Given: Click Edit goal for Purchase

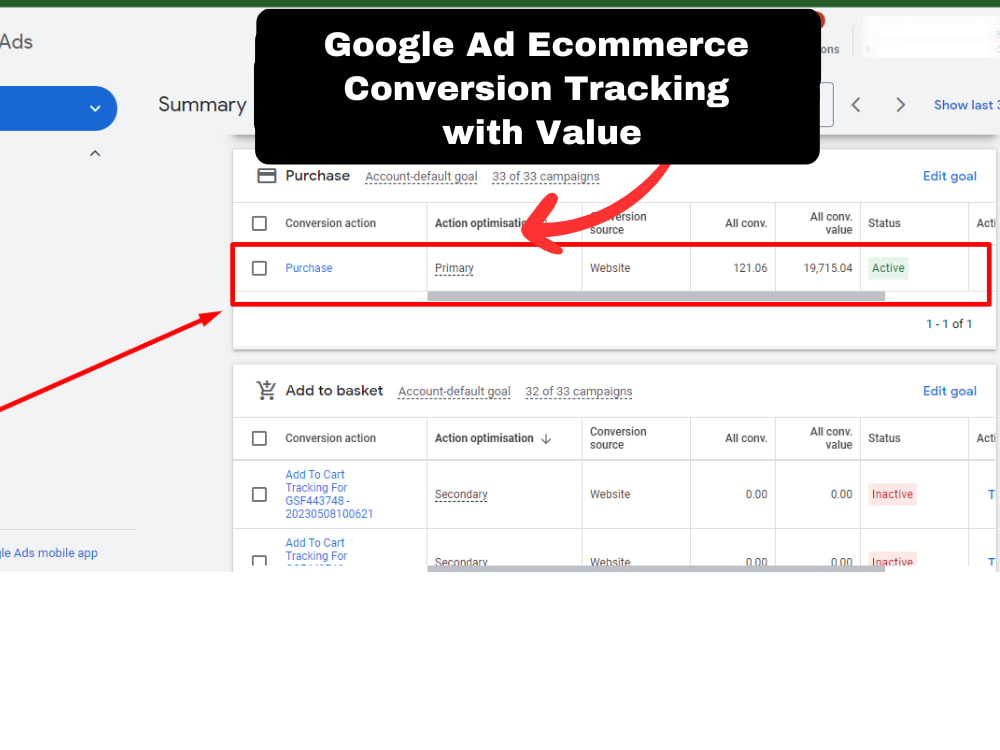Looking at the screenshot, I should point(949,176).
